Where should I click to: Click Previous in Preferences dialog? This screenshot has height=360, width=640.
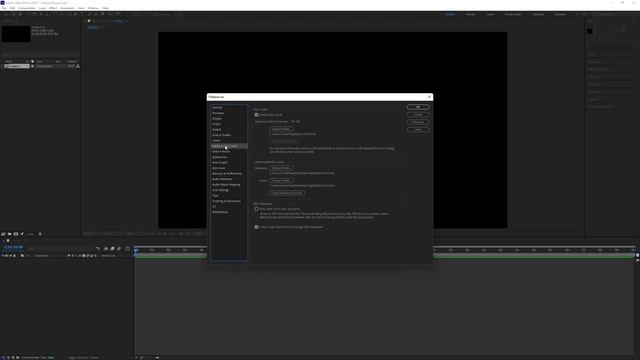tap(418, 122)
